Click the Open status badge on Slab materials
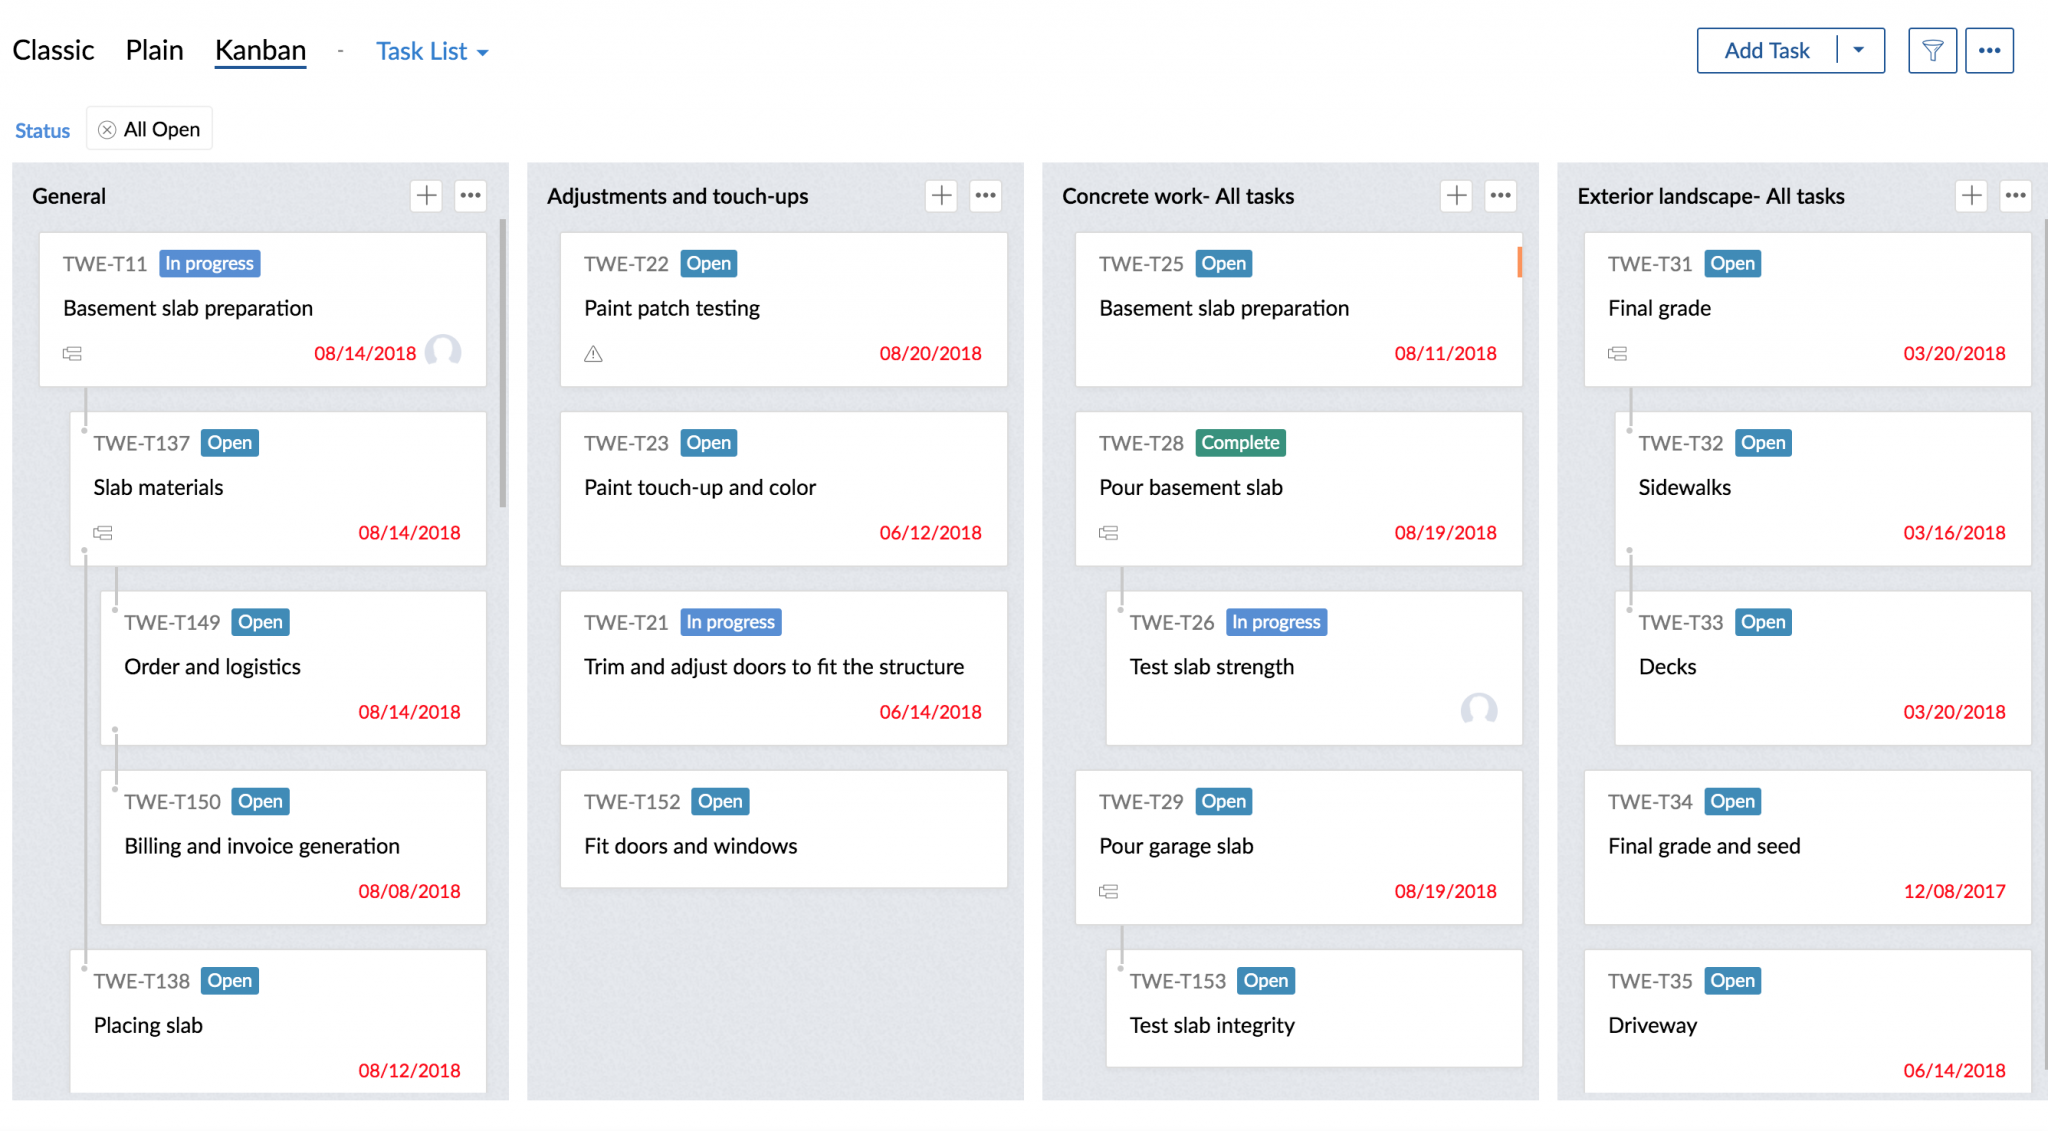The image size is (2048, 1131). [229, 442]
